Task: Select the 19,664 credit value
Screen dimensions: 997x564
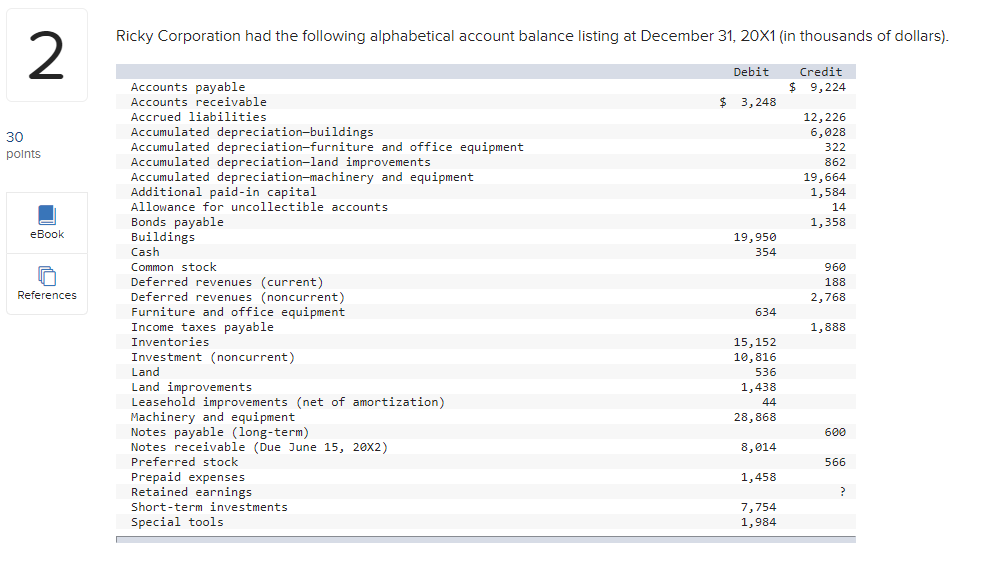Action: click(x=825, y=177)
